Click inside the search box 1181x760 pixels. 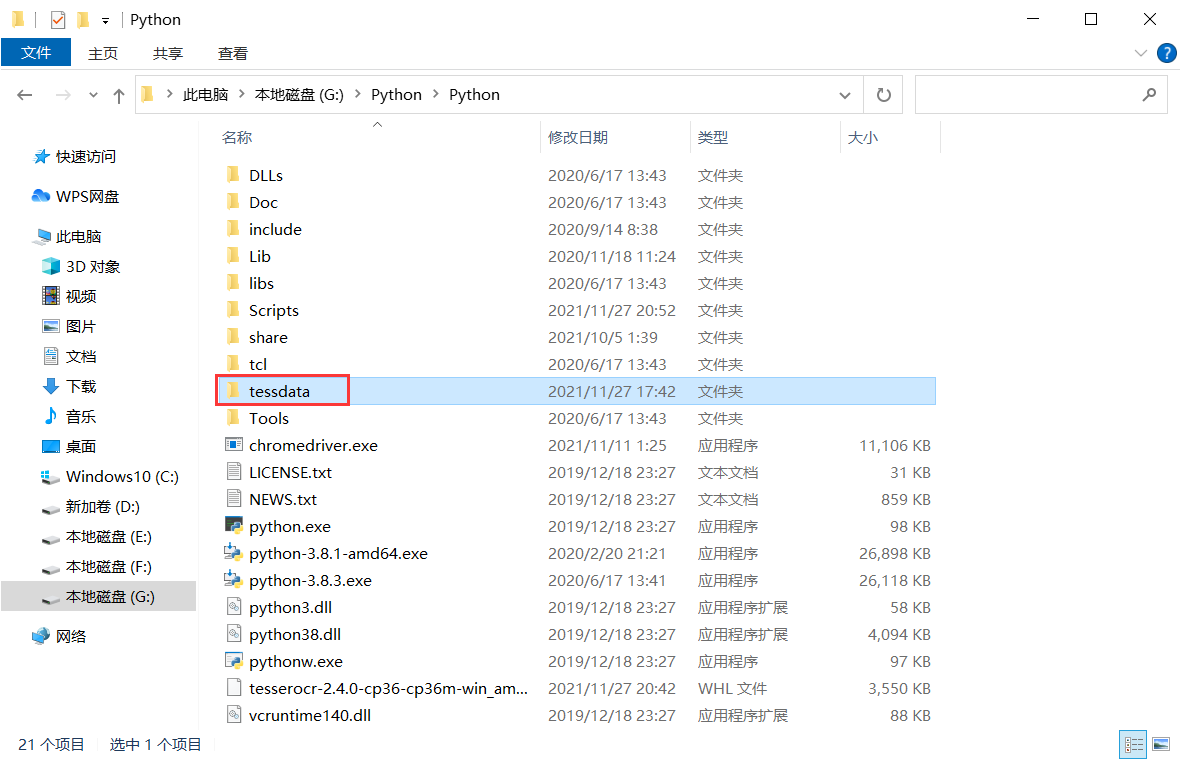pos(1040,94)
